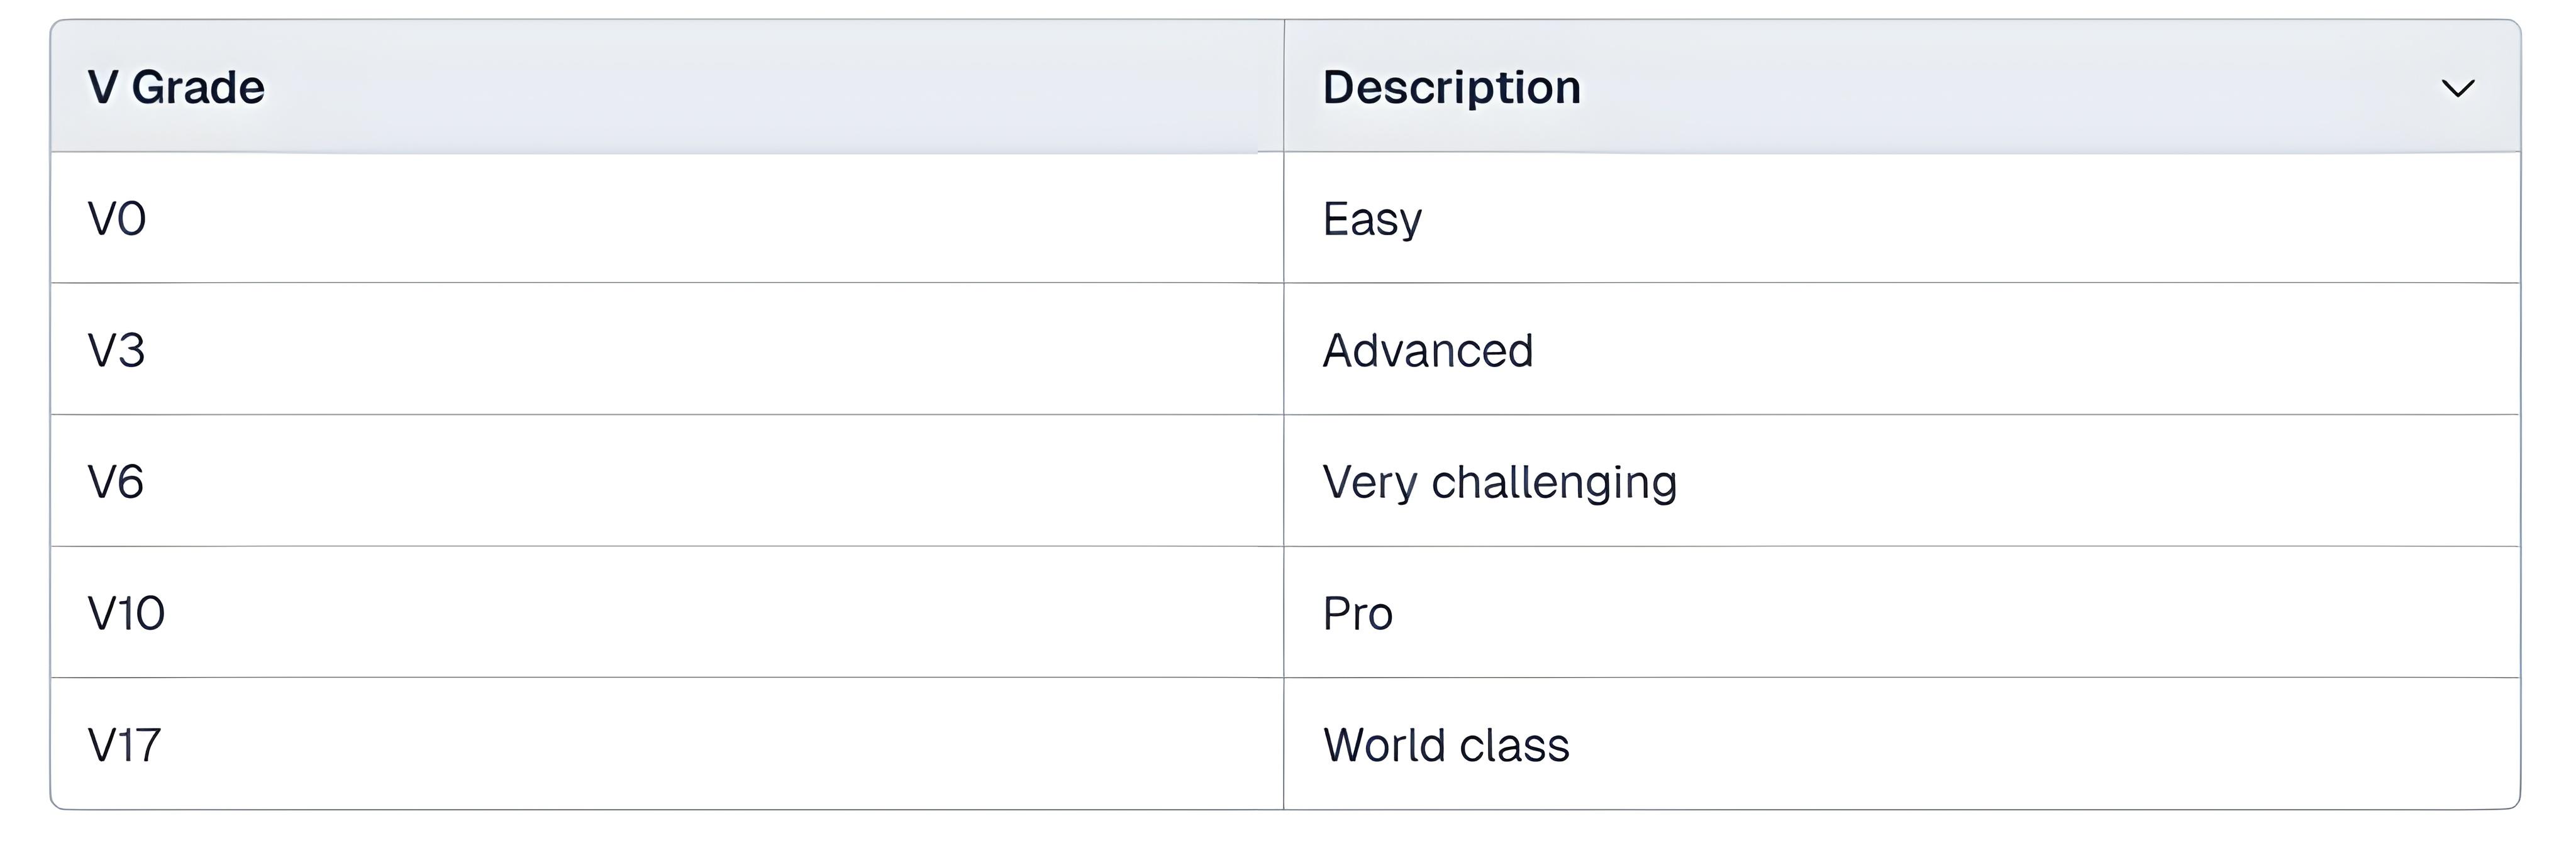Screen dimensions: 2576x865
Task: Click the World class description cell
Action: coord(1445,746)
